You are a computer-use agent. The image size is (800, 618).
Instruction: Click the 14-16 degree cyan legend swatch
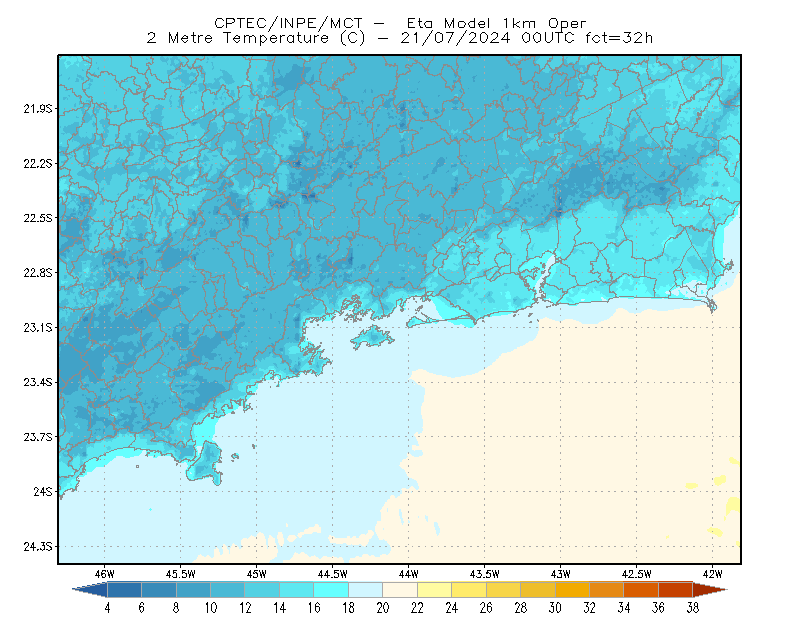pyautogui.click(x=296, y=590)
